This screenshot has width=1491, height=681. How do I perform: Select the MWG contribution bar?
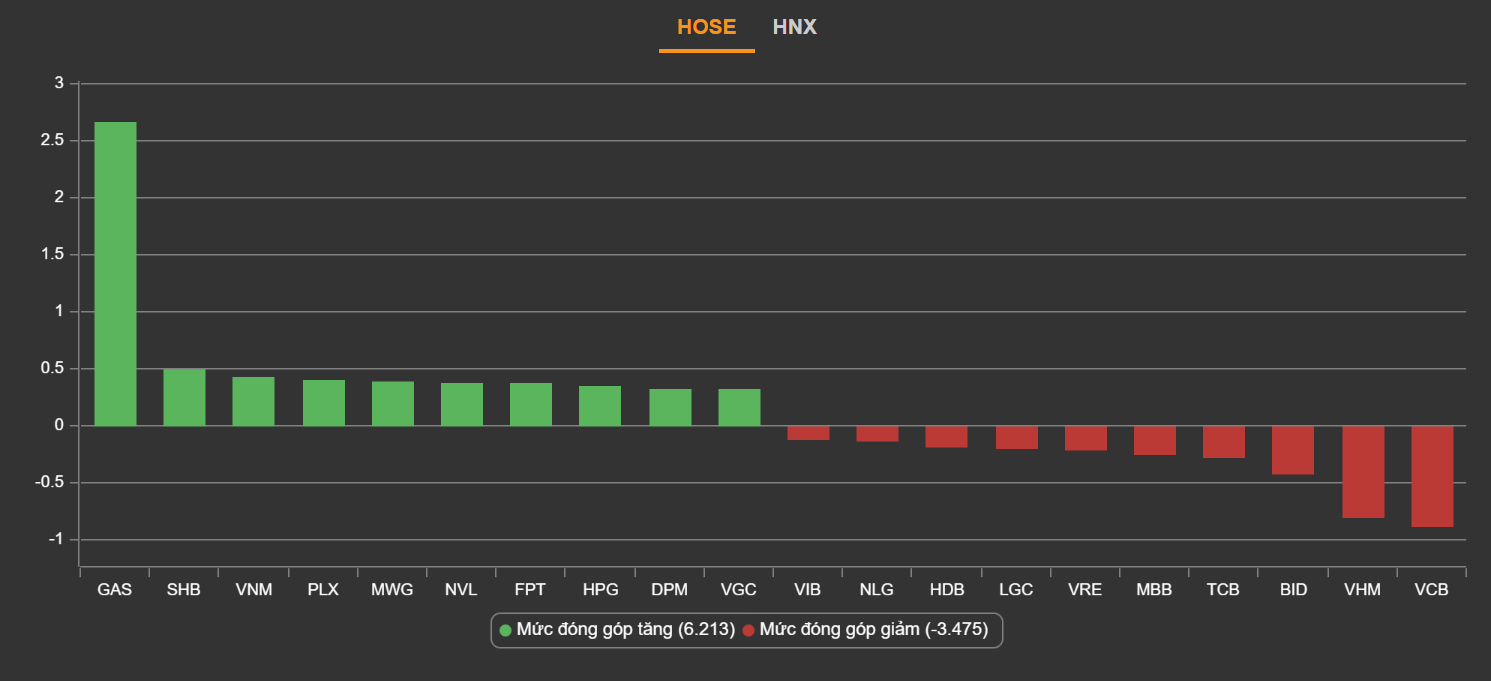pos(392,404)
